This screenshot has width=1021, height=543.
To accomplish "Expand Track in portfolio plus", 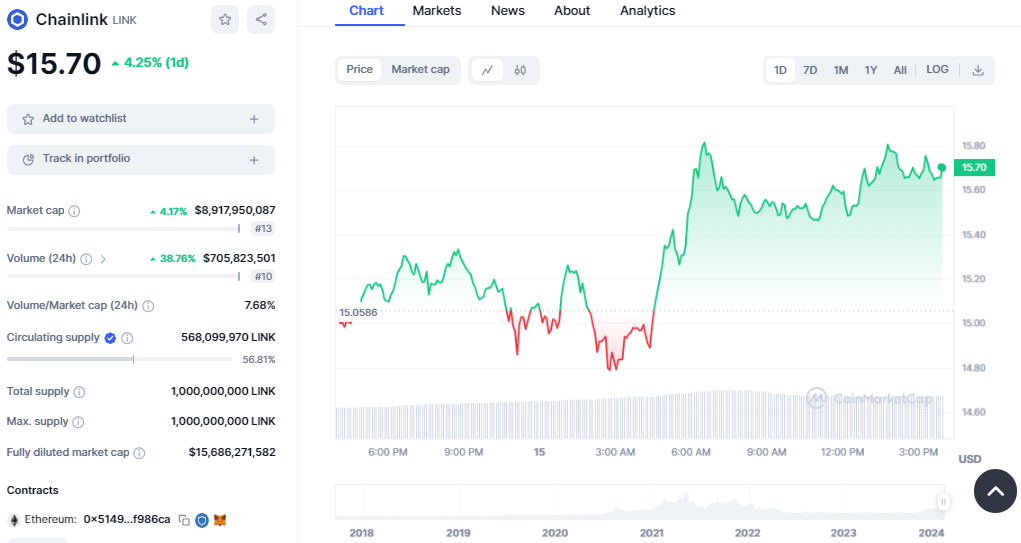I will [254, 160].
